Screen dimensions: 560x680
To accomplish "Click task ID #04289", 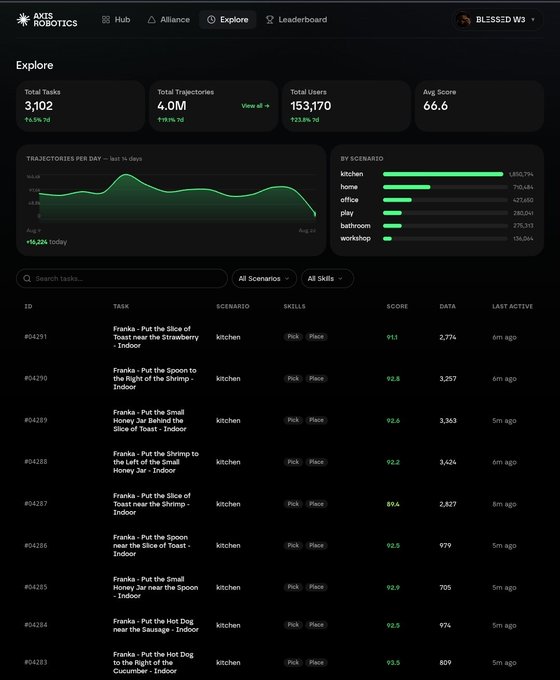I will tap(36, 420).
